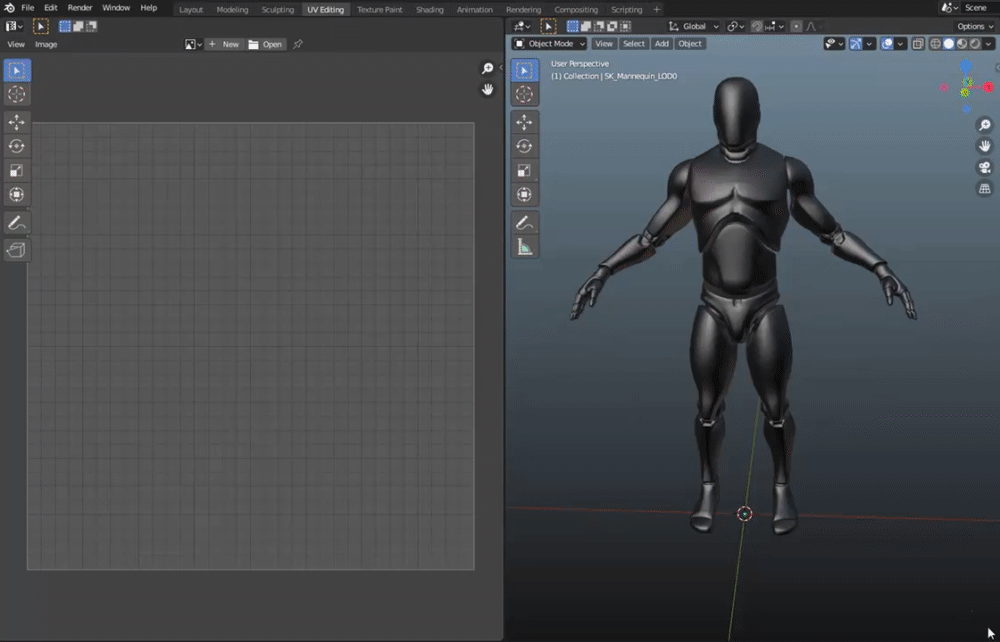
Task: Toggle X-ray mode in viewport header
Action: click(918, 44)
